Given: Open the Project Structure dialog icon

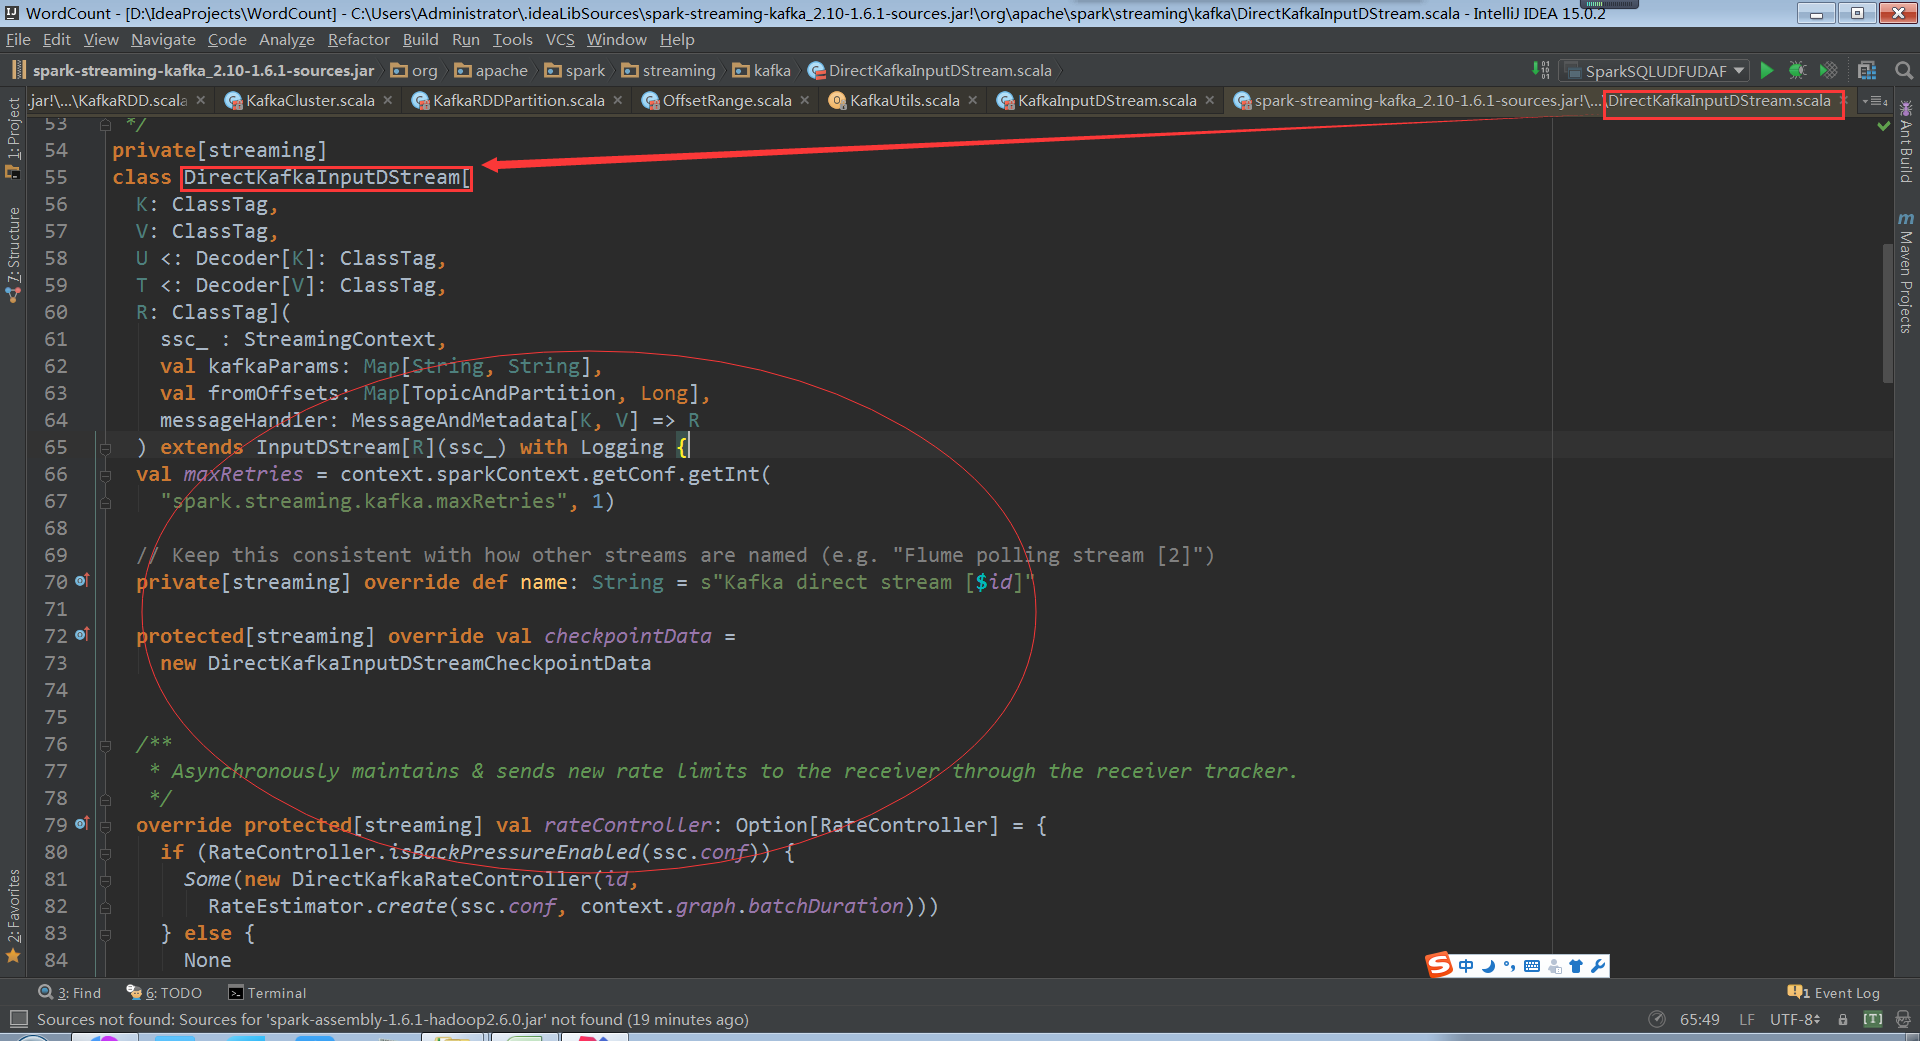Looking at the screenshot, I should [1866, 70].
